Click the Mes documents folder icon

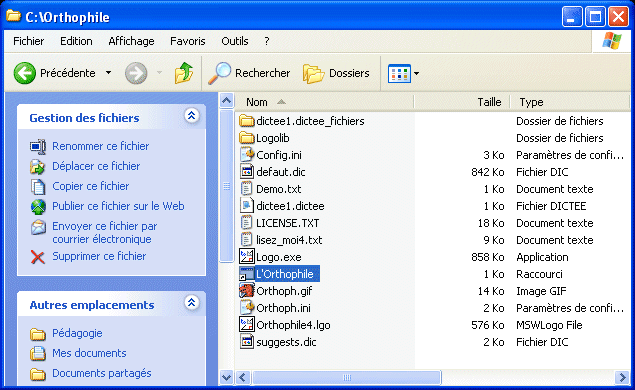click(x=38, y=354)
